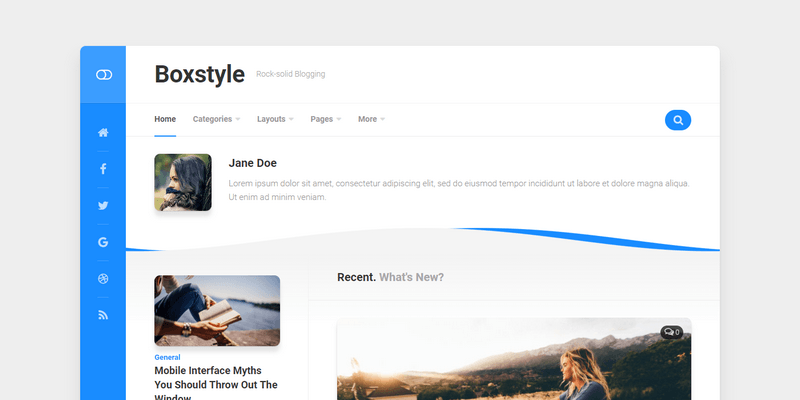Image resolution: width=800 pixels, height=400 pixels.
Task: Click the comments count badge on featured post
Action: [671, 332]
